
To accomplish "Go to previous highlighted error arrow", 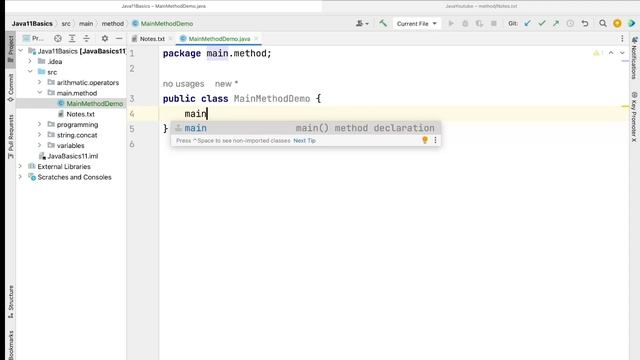I will pos(611,53).
